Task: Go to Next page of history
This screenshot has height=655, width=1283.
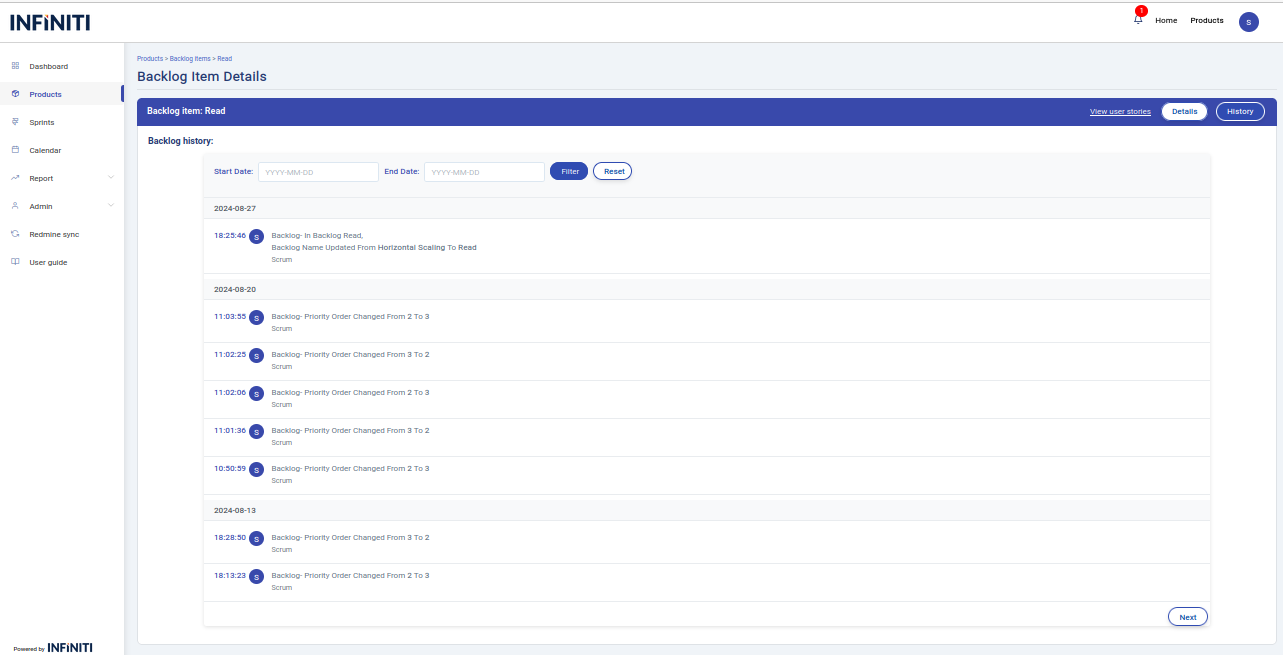Action: click(x=1187, y=617)
